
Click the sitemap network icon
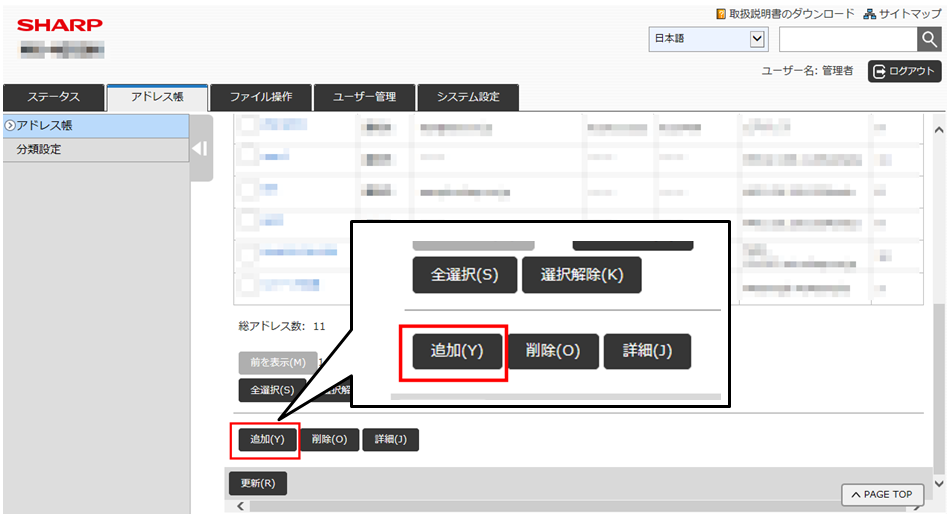[x=870, y=13]
